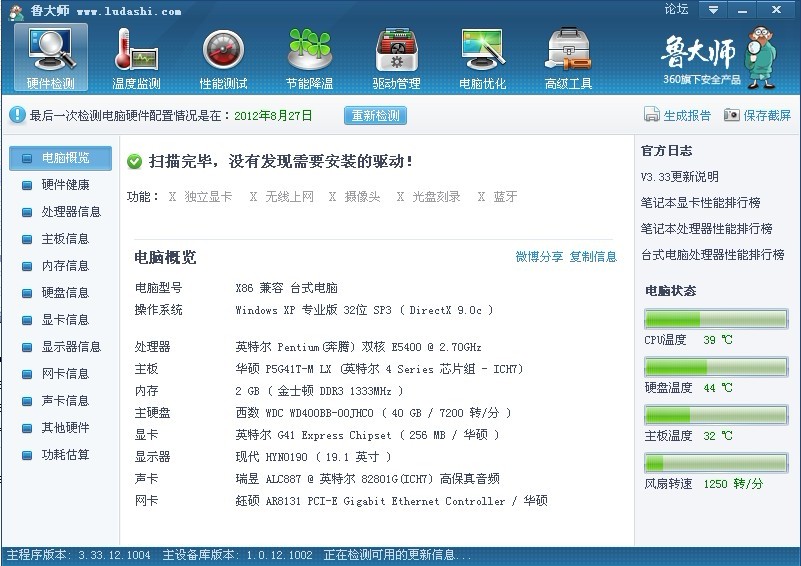Click the monitor value 现代 HYN0190
The height and width of the screenshot is (566, 801).
coord(313,457)
